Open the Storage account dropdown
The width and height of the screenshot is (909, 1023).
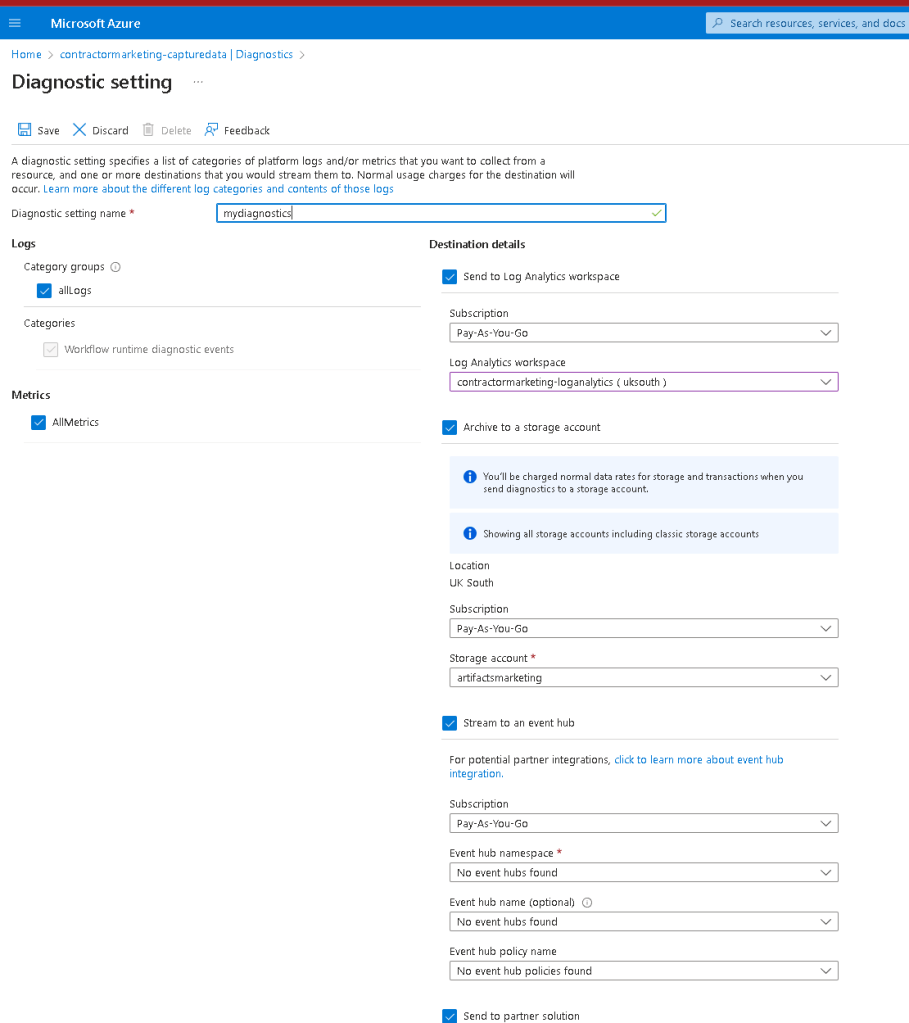(x=643, y=677)
